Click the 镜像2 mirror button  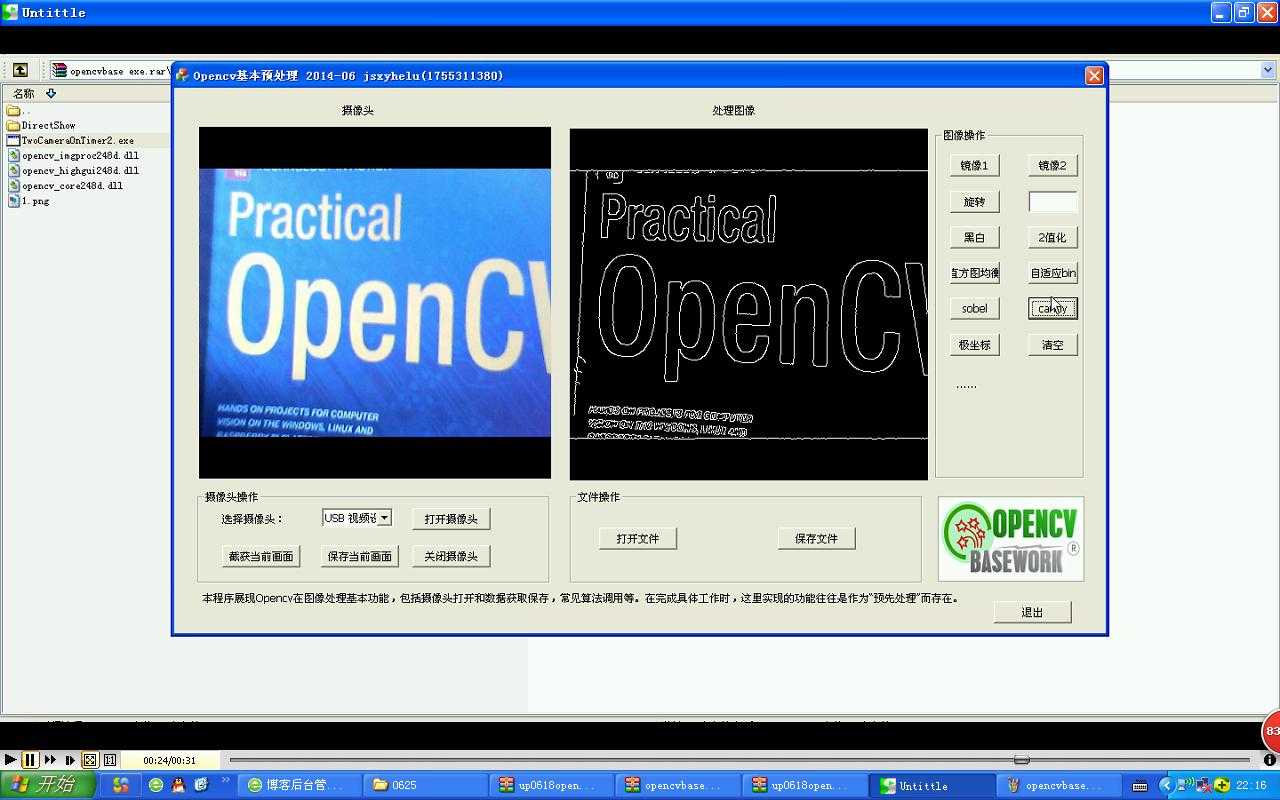1052,166
